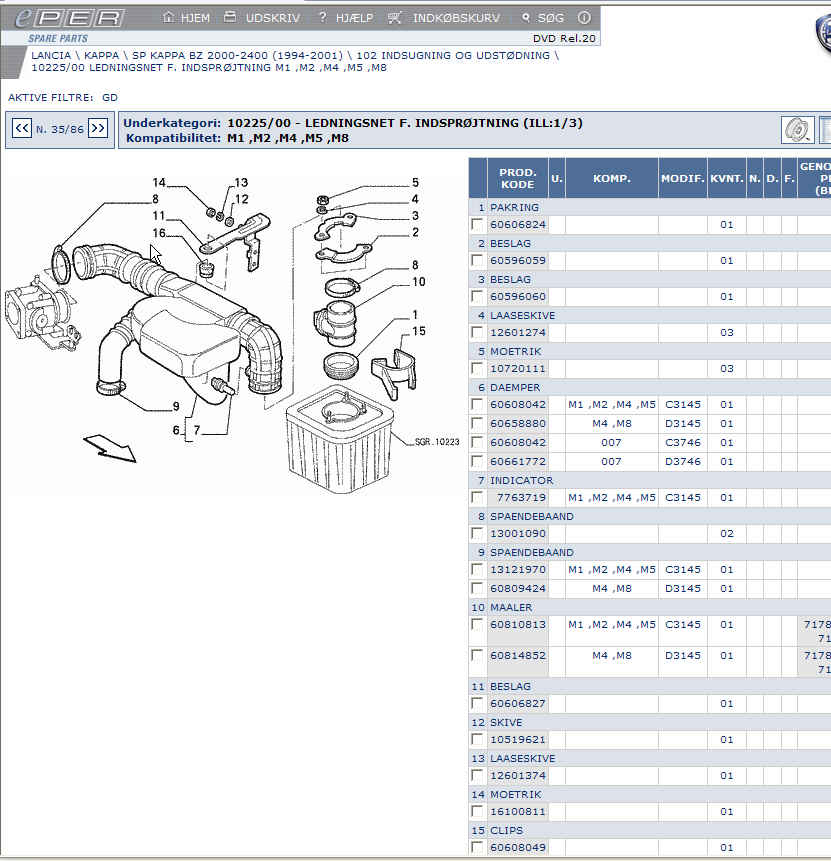Tick checkbox for part 16100811
Image resolution: width=831 pixels, height=861 pixels.
(x=477, y=812)
